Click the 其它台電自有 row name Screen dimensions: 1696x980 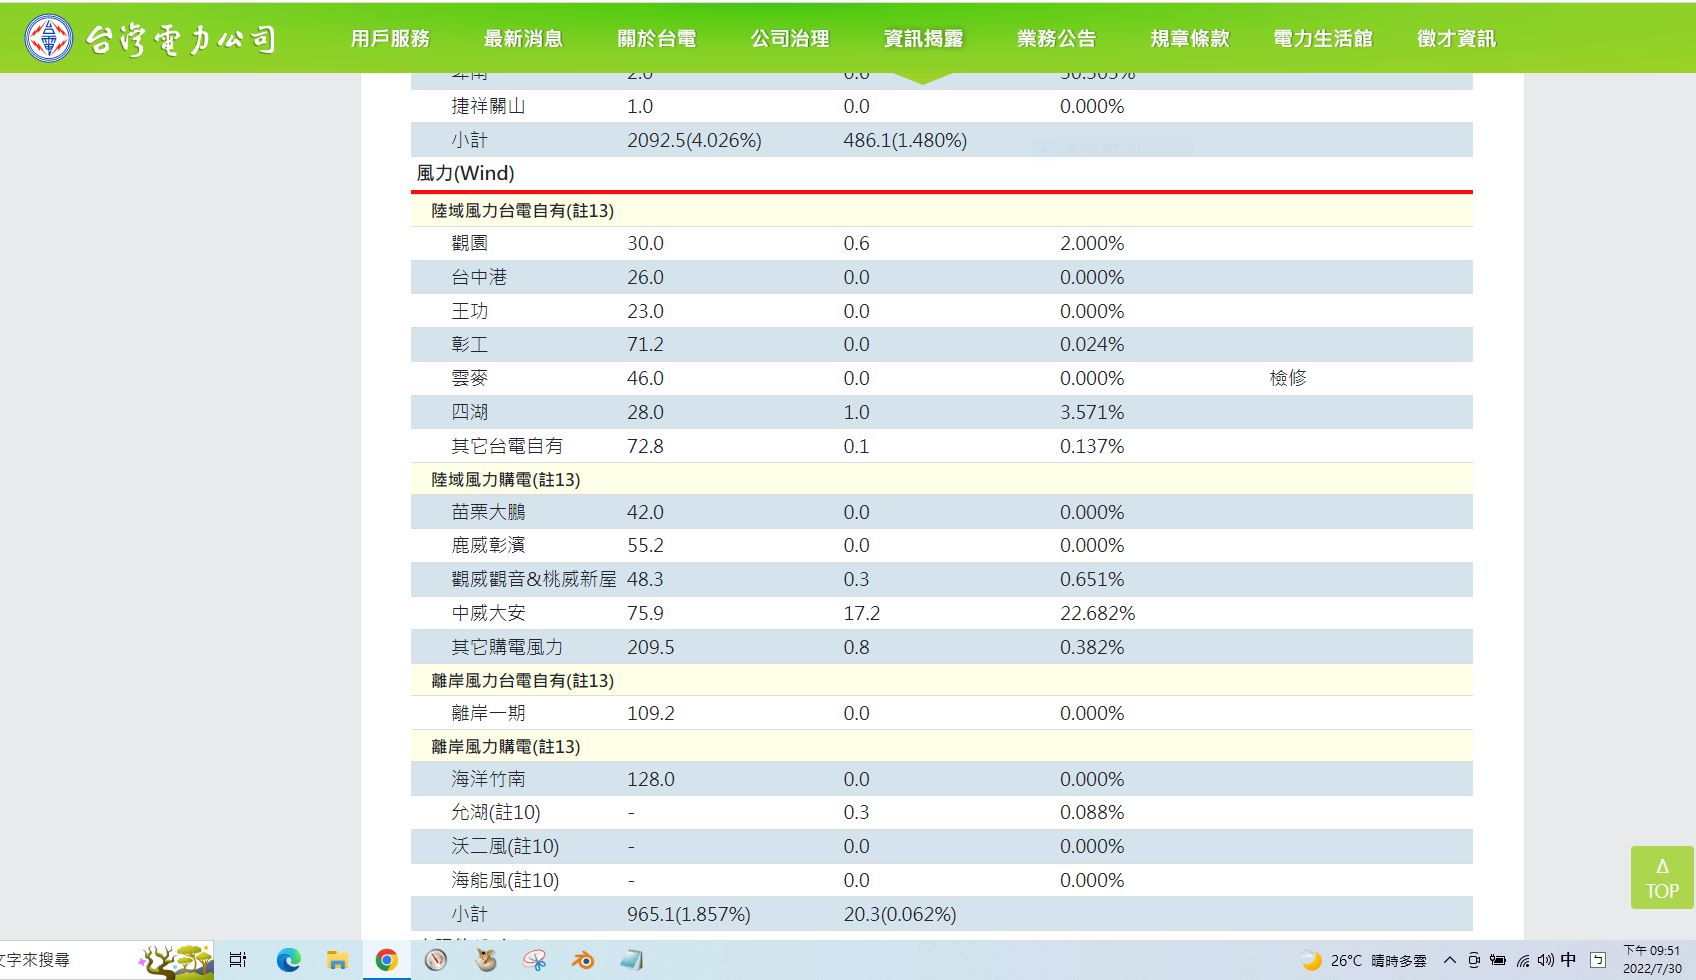pos(507,446)
